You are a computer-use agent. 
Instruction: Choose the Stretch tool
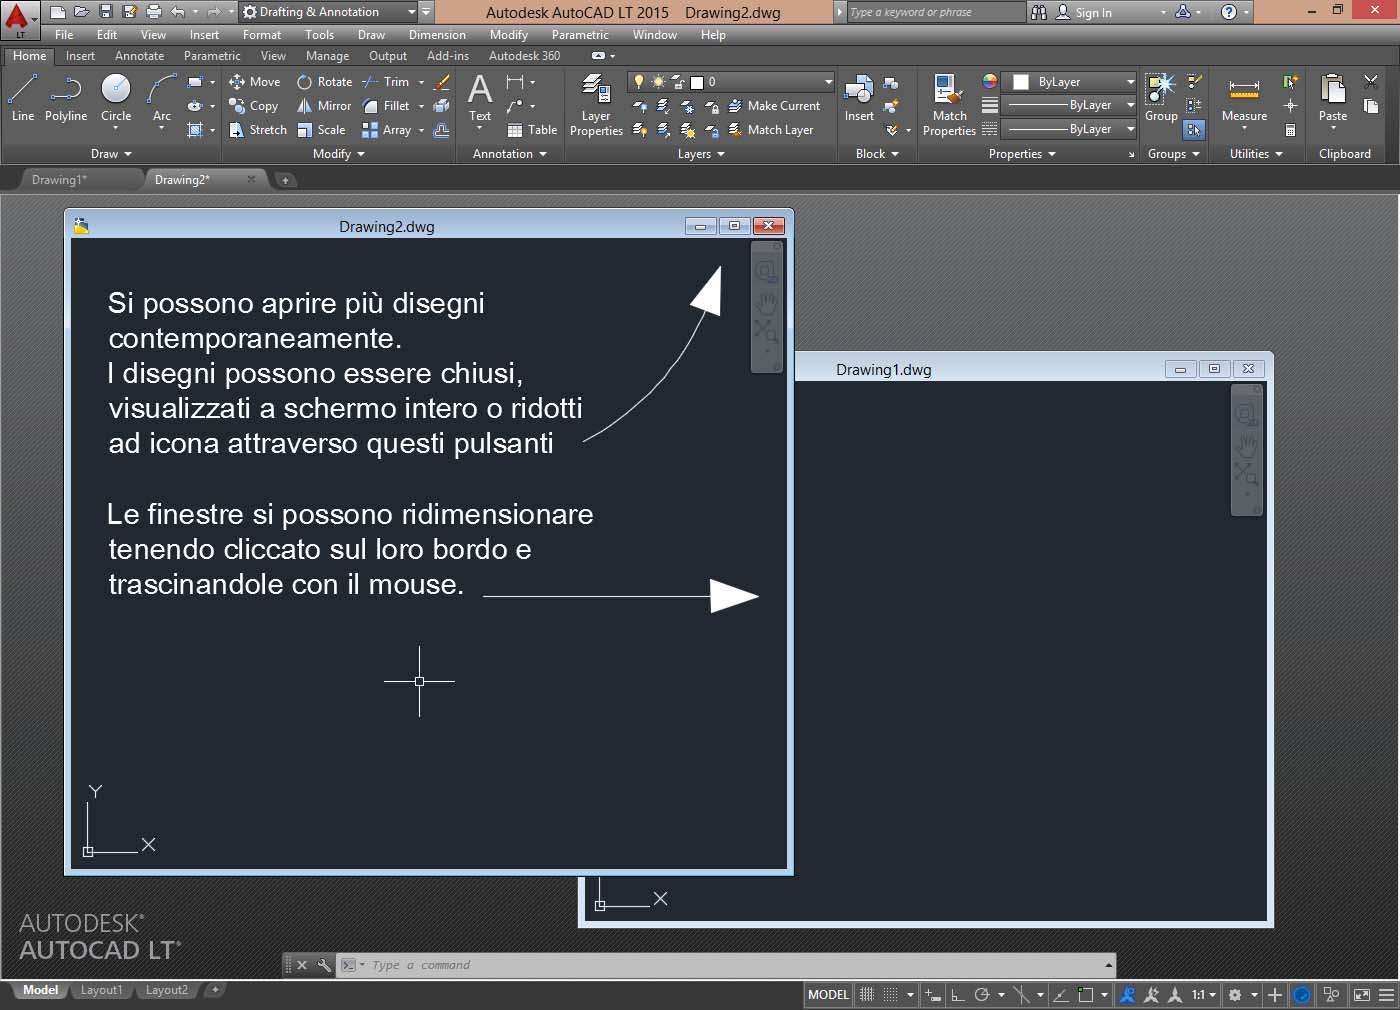tap(258, 130)
